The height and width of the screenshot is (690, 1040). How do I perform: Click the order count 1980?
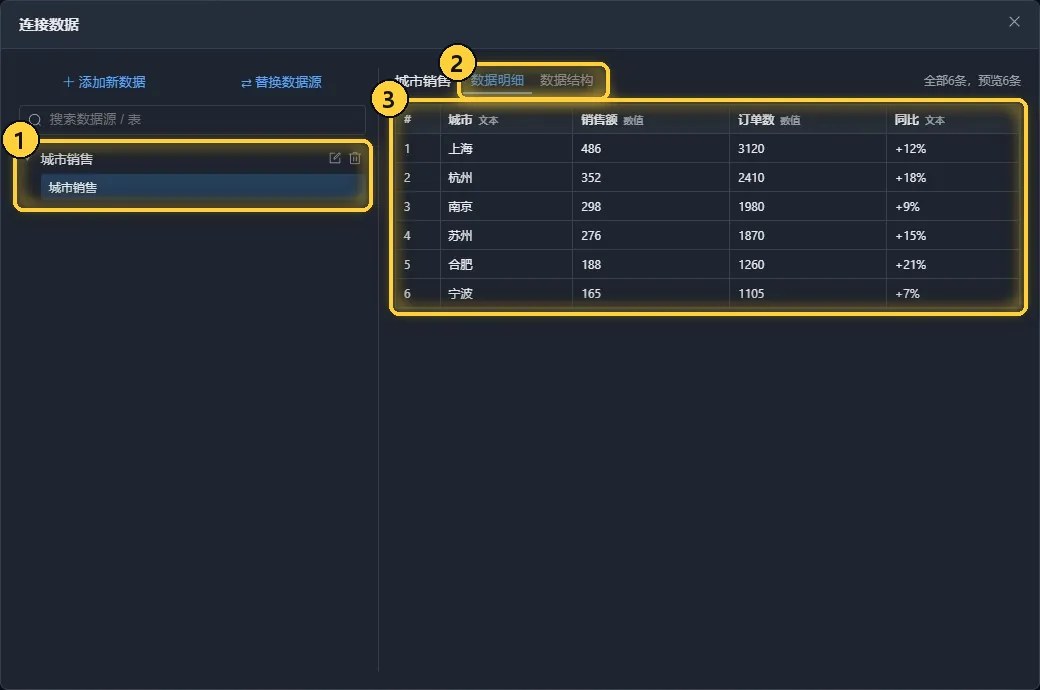[808, 206]
